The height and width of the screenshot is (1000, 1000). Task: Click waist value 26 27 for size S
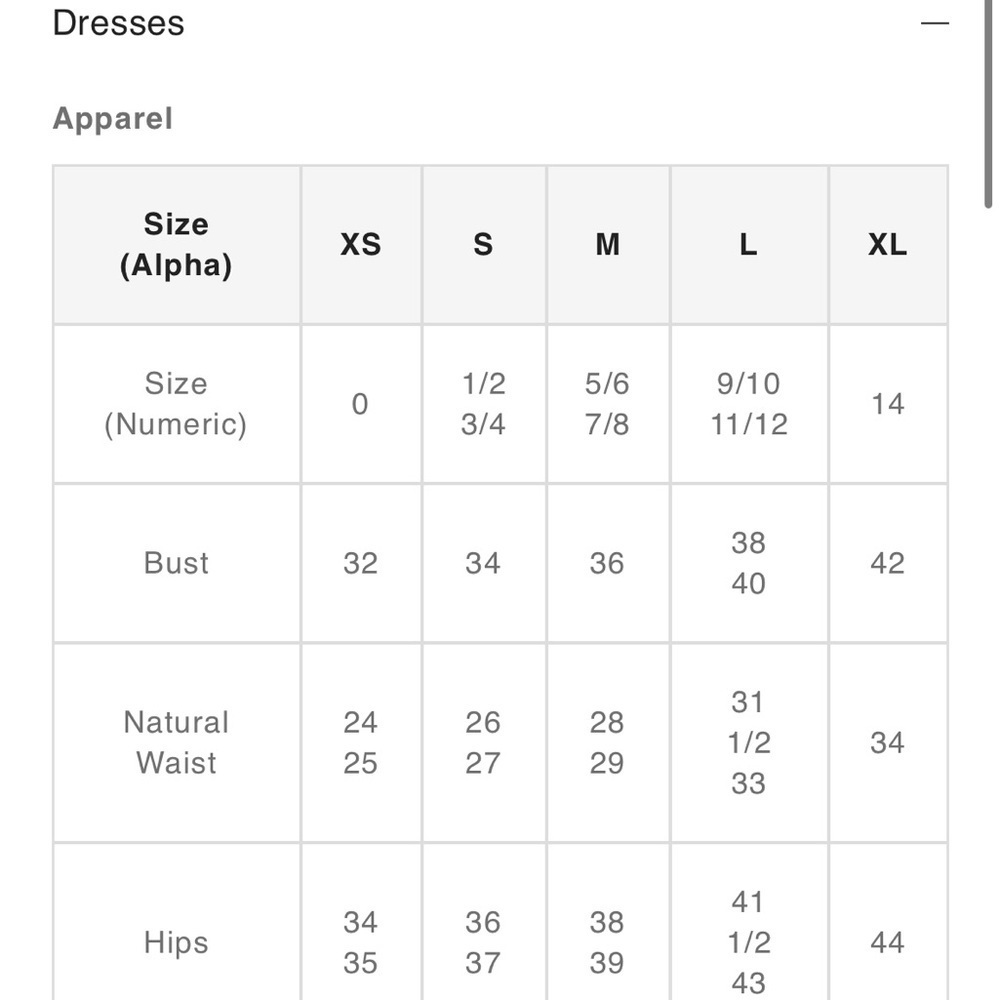coord(483,742)
